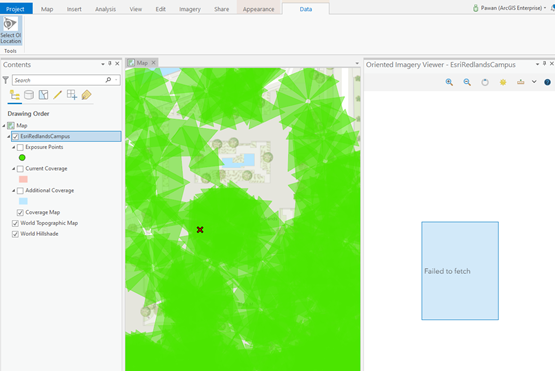This screenshot has height=371, width=555.
Task: Open image enhancement brightness tool in viewer
Action: tap(503, 82)
